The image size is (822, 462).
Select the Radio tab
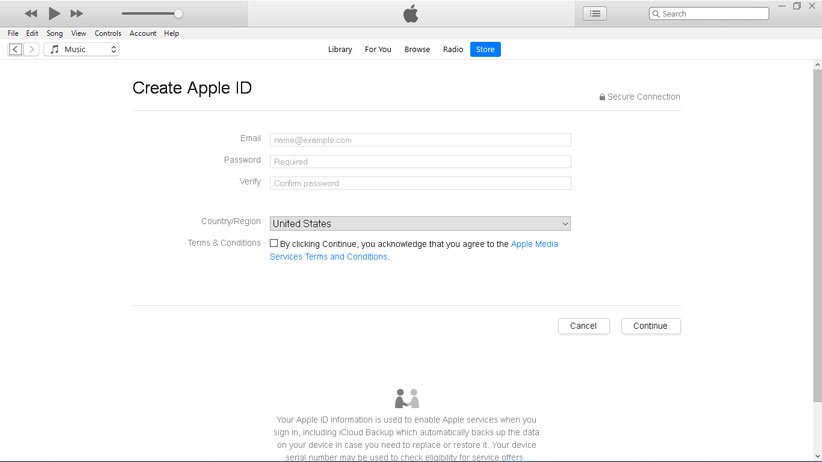click(x=453, y=49)
